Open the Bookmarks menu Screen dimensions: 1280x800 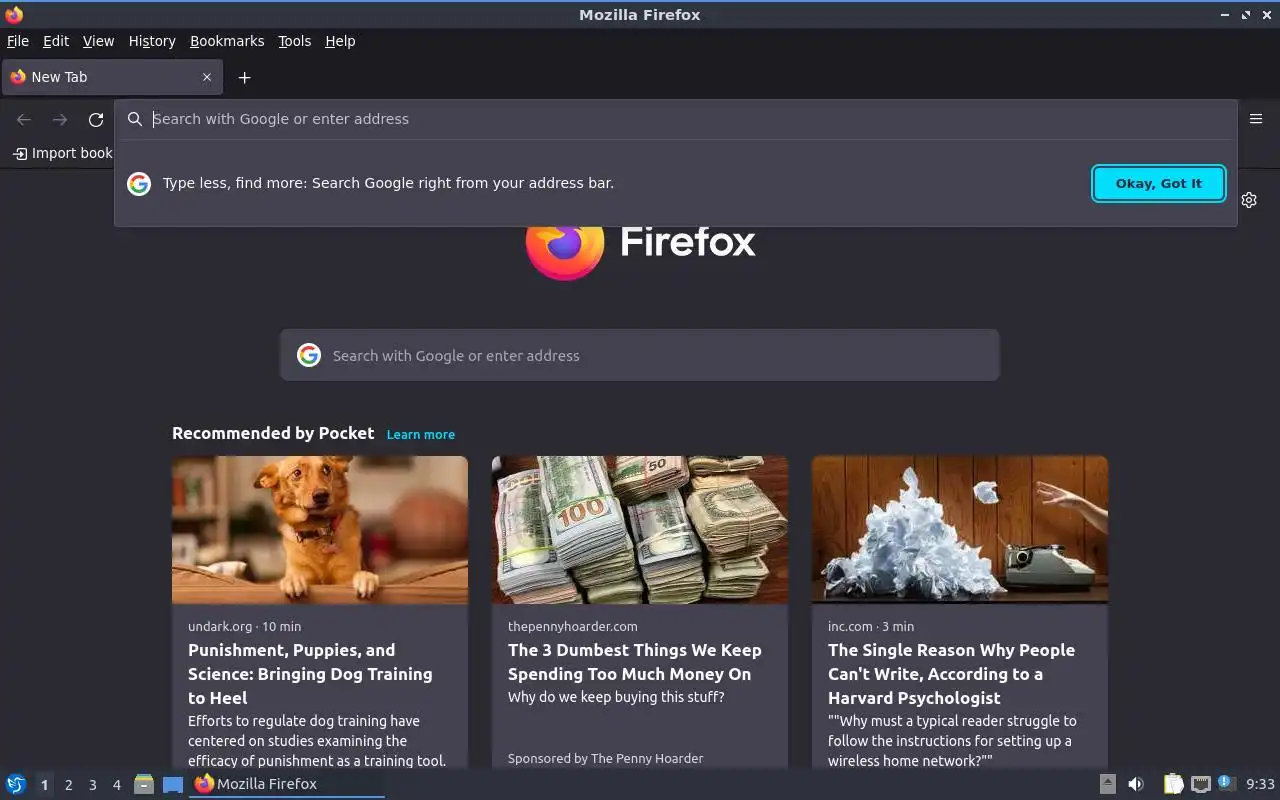coord(227,41)
